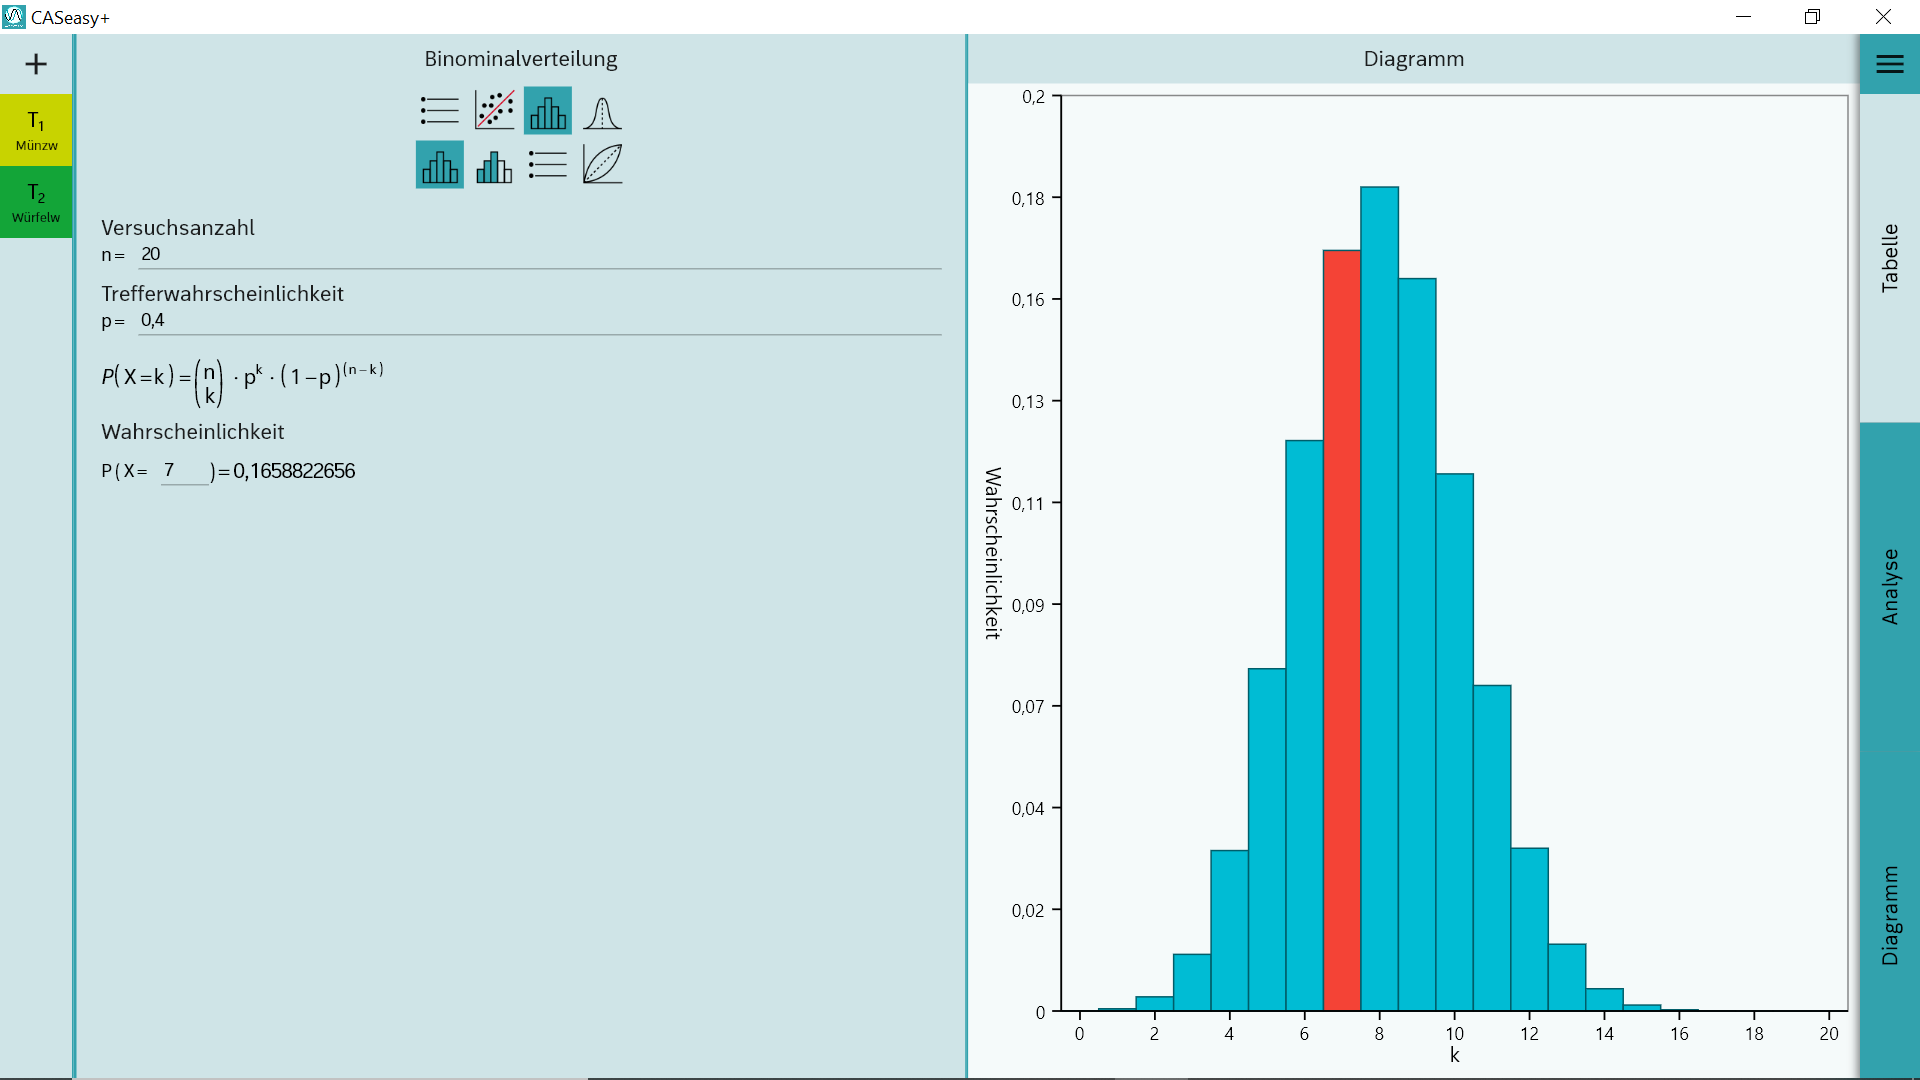This screenshot has width=1920, height=1080.
Task: Choose the cumulative partially filled histogram icon
Action: [494, 165]
